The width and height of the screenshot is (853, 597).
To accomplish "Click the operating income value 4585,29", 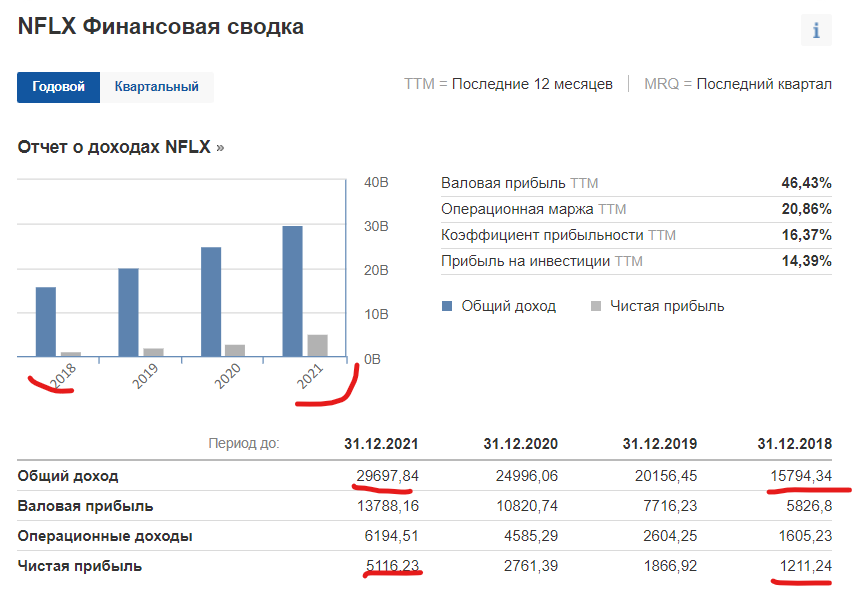I will [531, 536].
